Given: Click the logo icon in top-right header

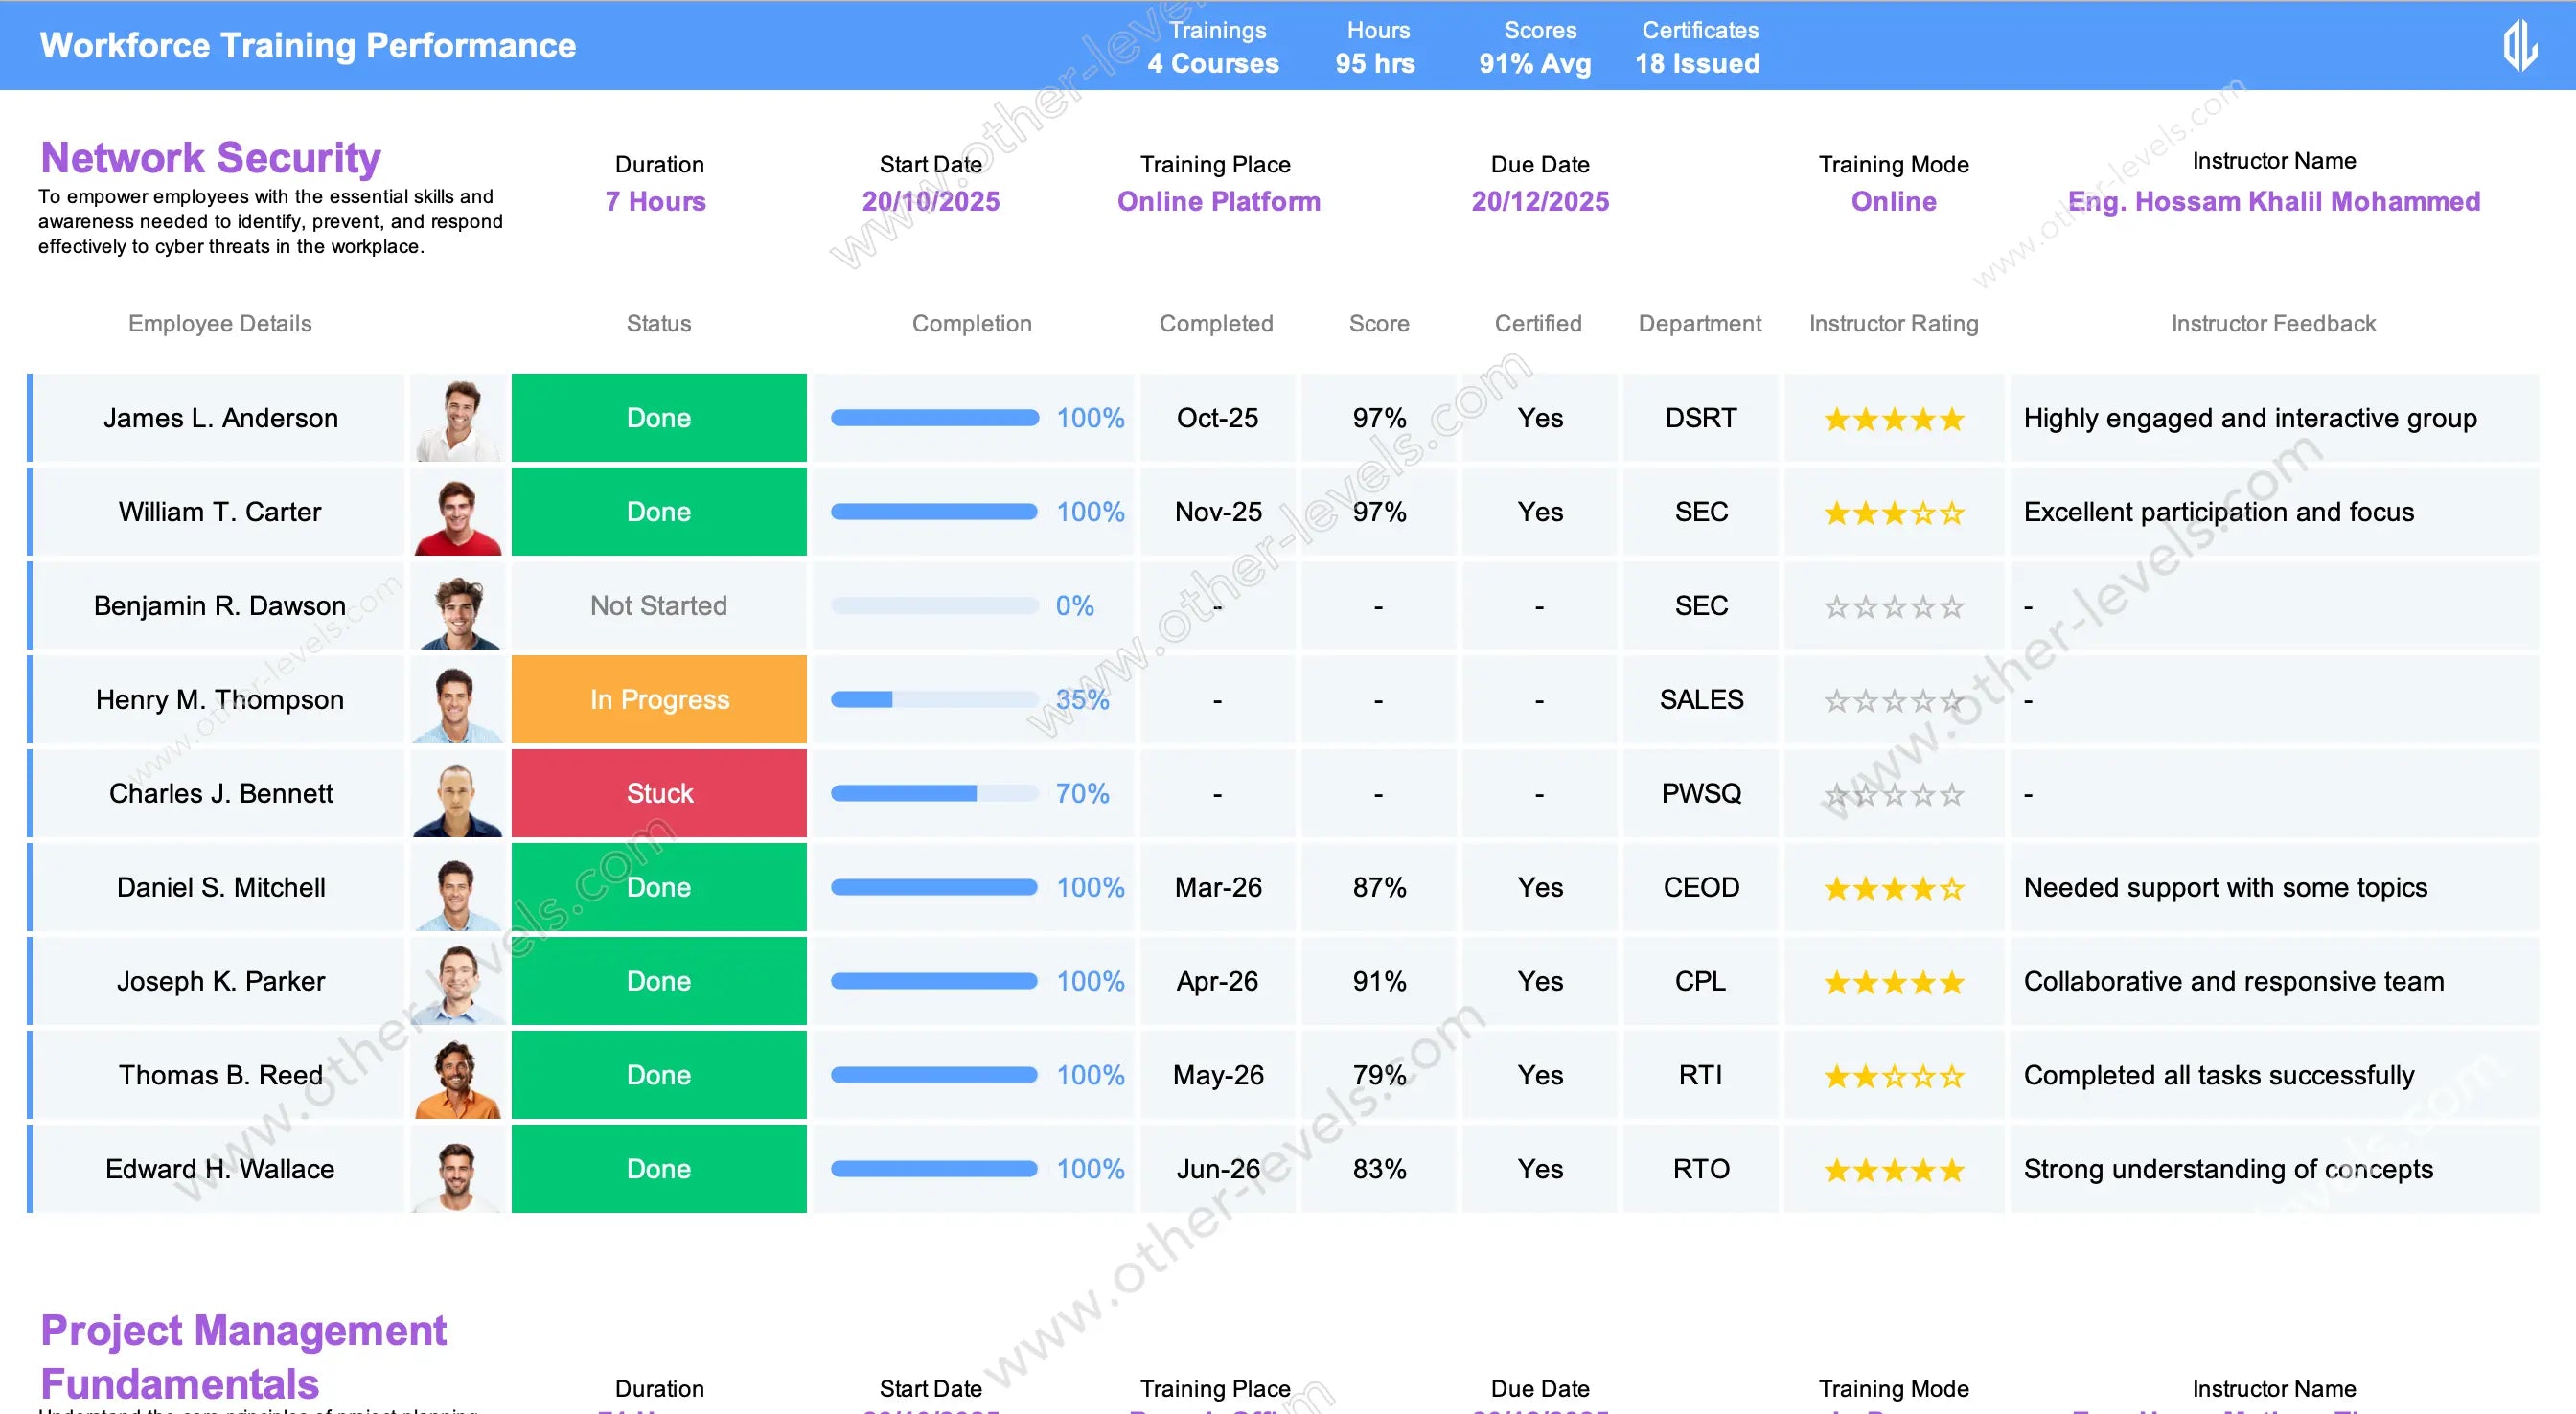Looking at the screenshot, I should pyautogui.click(x=2519, y=46).
